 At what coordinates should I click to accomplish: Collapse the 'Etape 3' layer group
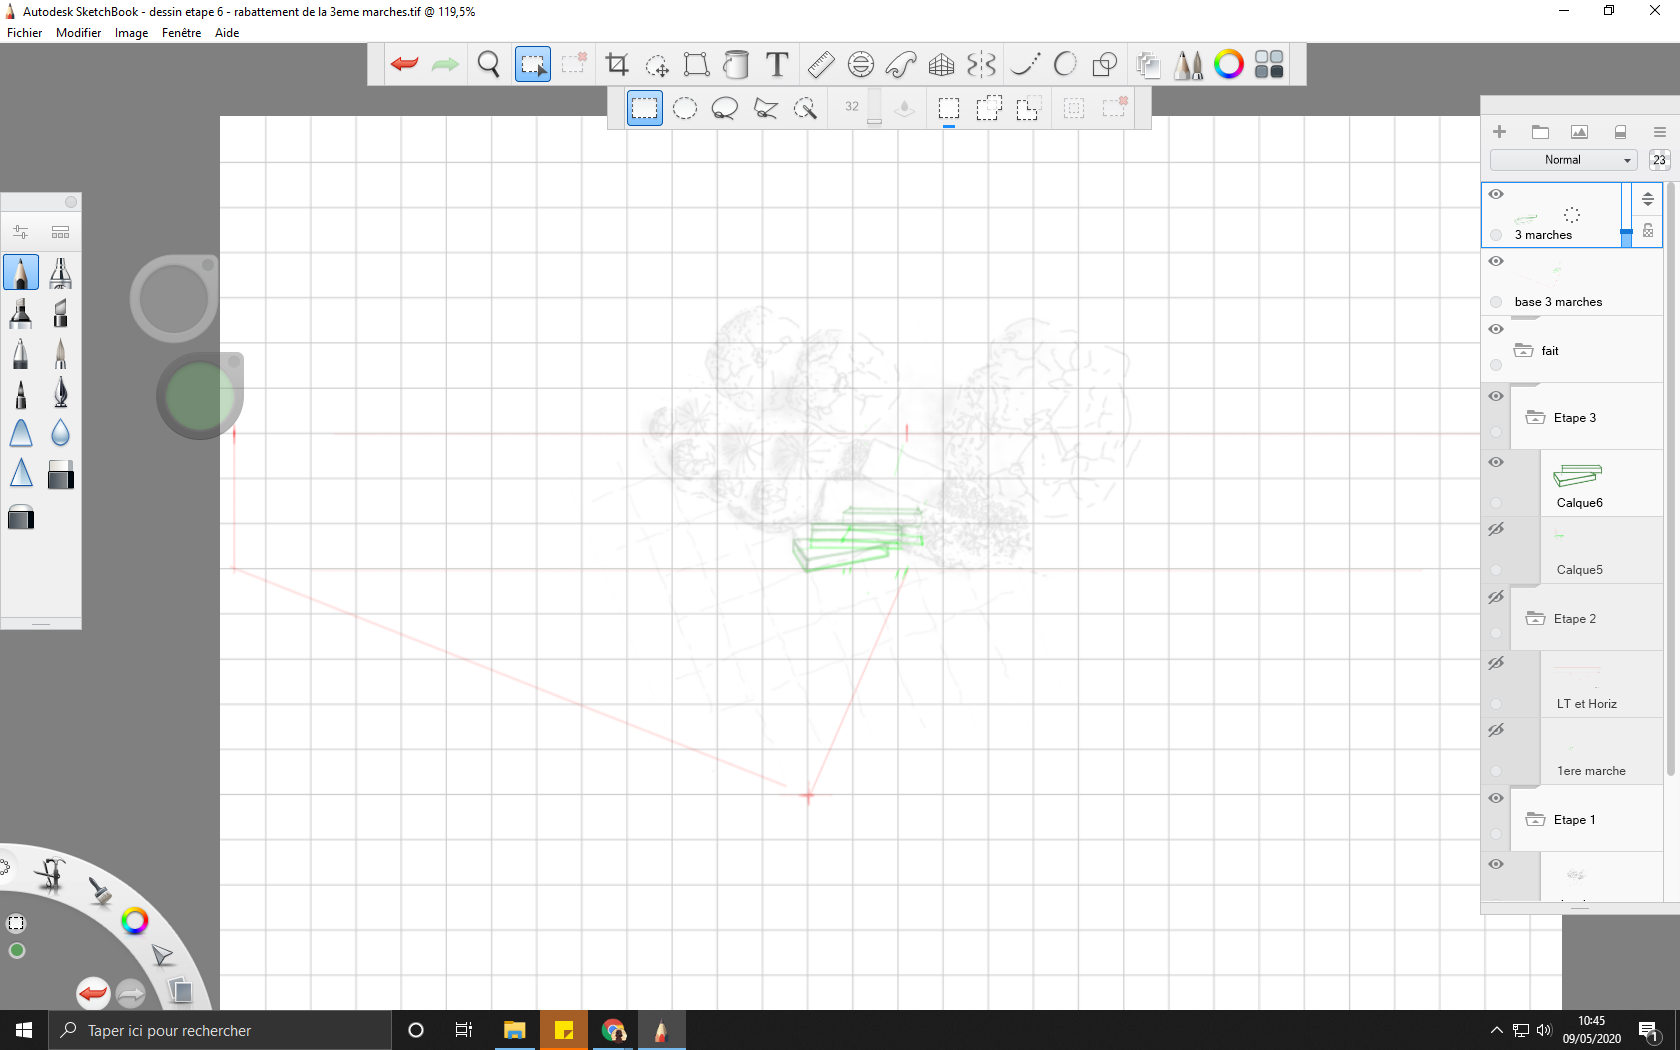(1535, 418)
